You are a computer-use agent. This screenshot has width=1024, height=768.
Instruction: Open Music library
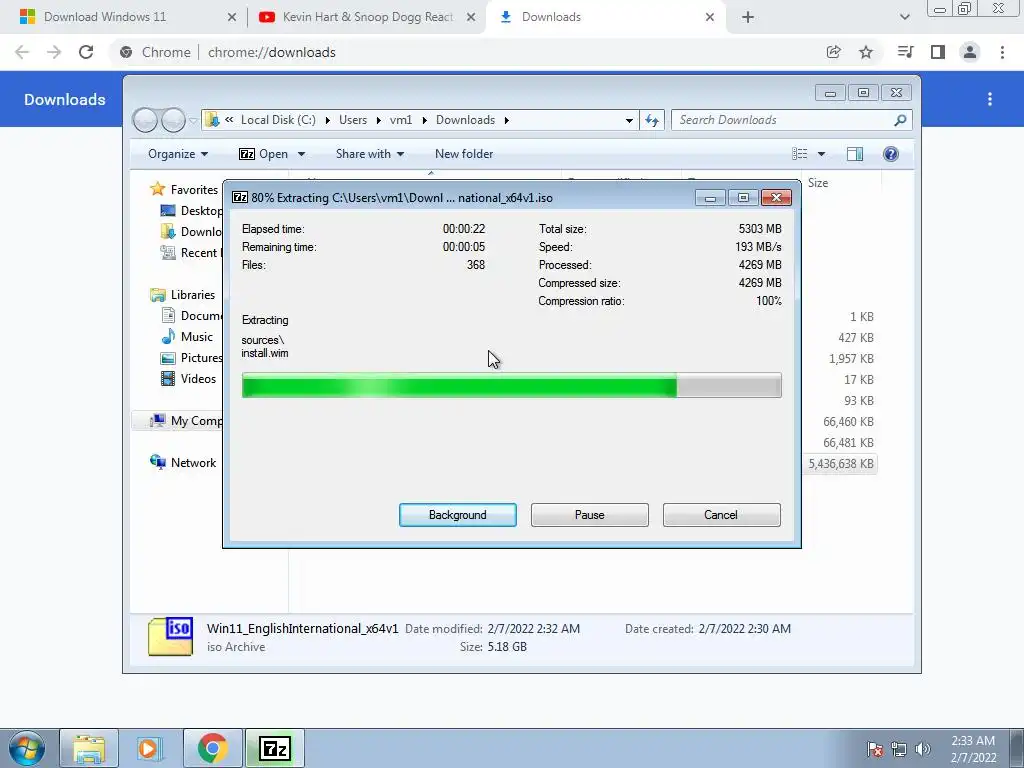coord(187,336)
